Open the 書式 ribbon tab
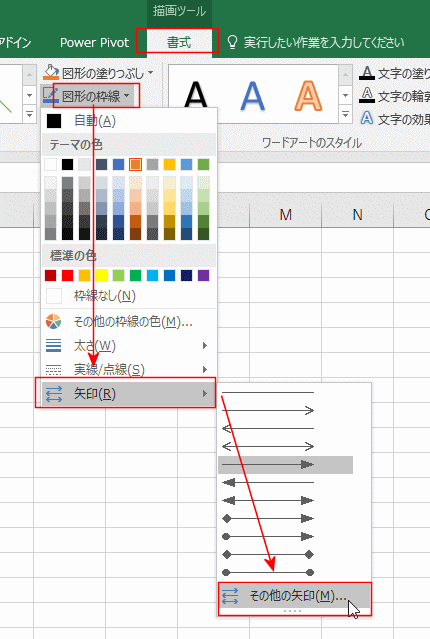 pyautogui.click(x=178, y=42)
